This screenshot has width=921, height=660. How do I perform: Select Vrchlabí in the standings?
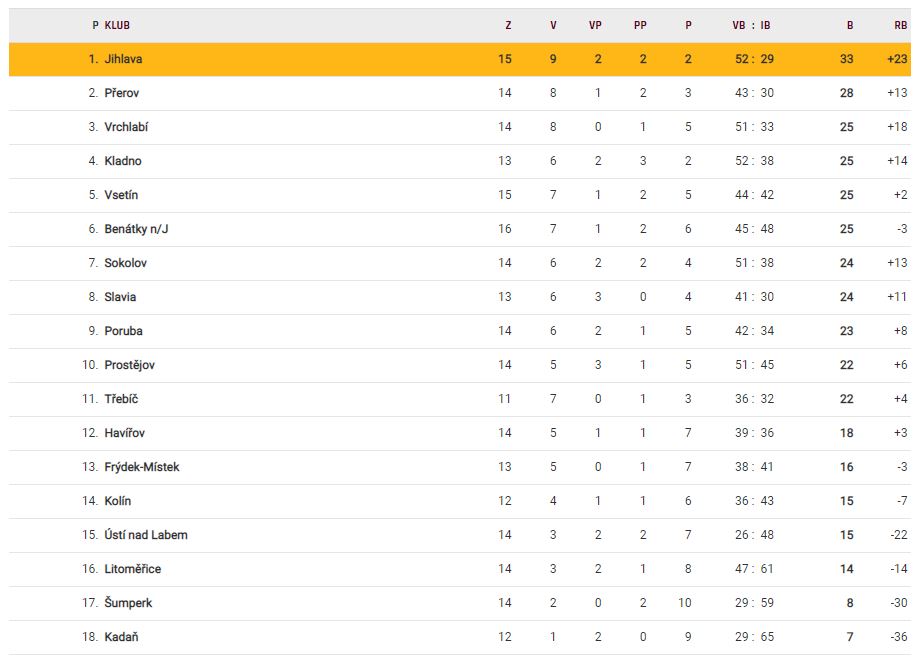(x=126, y=127)
